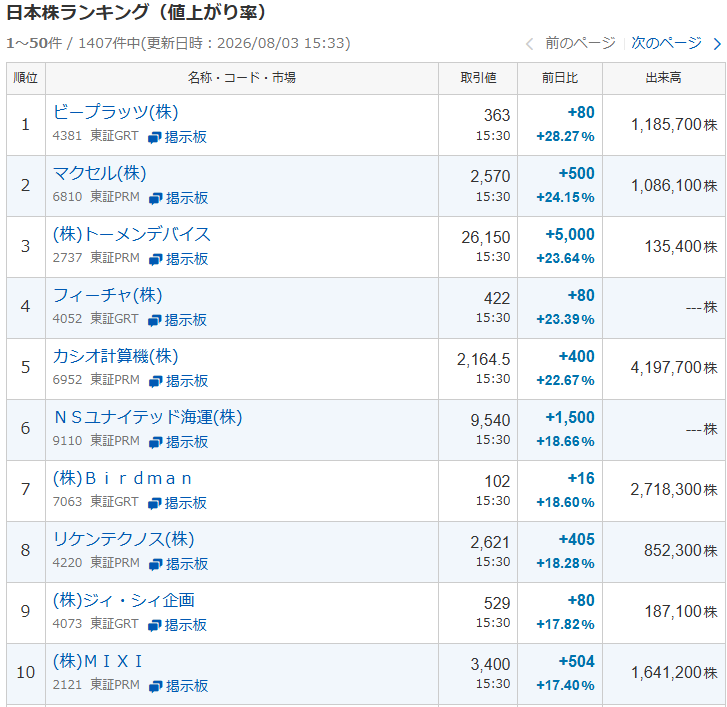Click the 順位 column header
The height and width of the screenshot is (707, 727).
26,78
